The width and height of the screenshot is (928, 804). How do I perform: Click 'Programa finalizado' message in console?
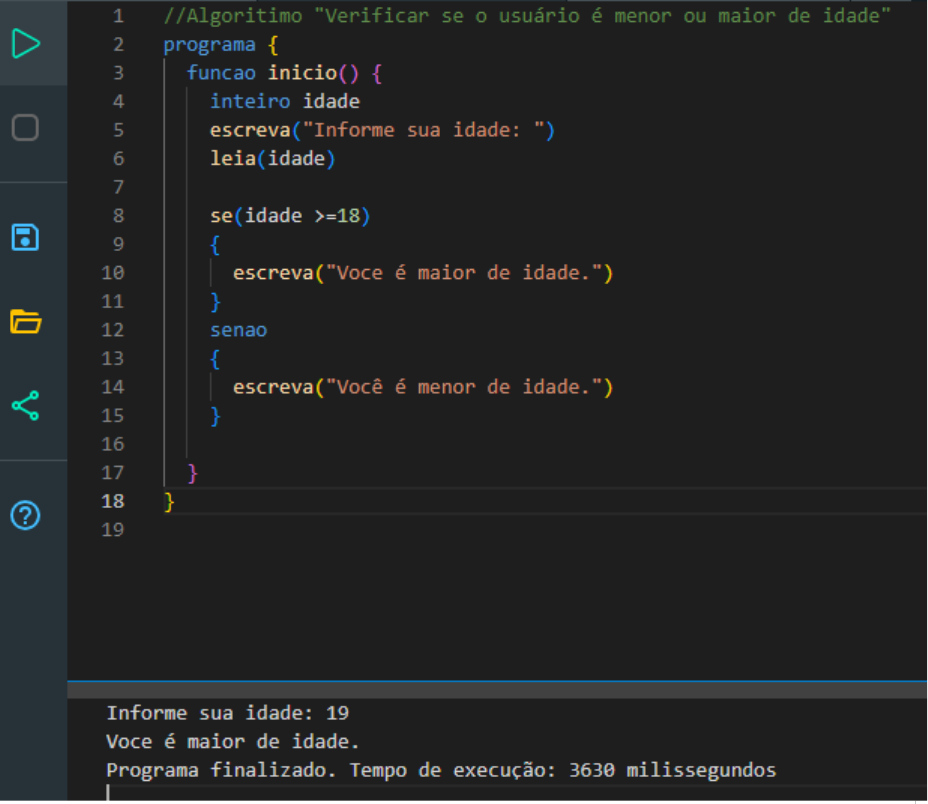(441, 770)
